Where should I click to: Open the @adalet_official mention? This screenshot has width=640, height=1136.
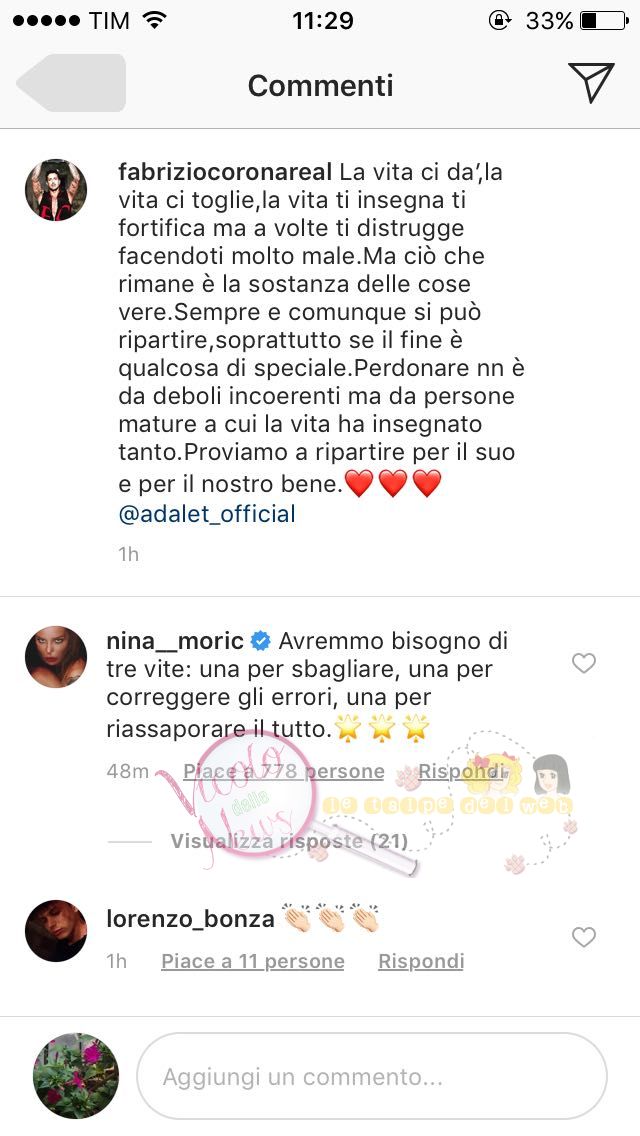[x=207, y=514]
